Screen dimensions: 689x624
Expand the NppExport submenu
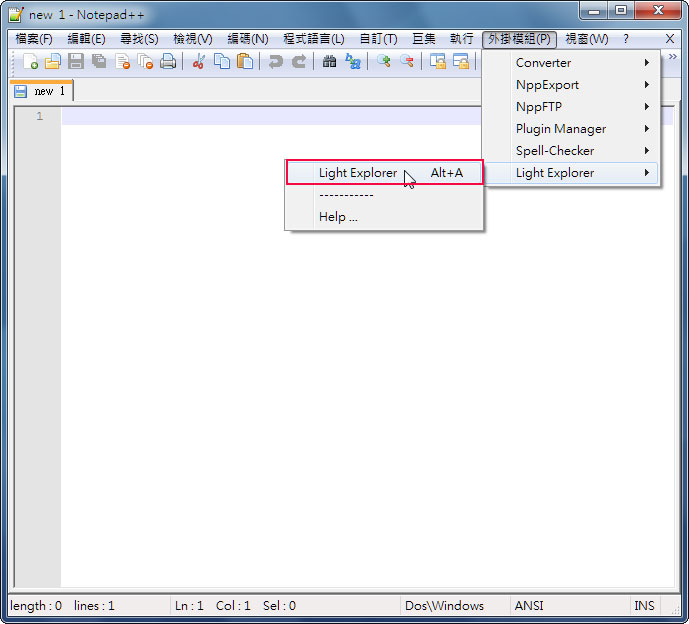[571, 85]
